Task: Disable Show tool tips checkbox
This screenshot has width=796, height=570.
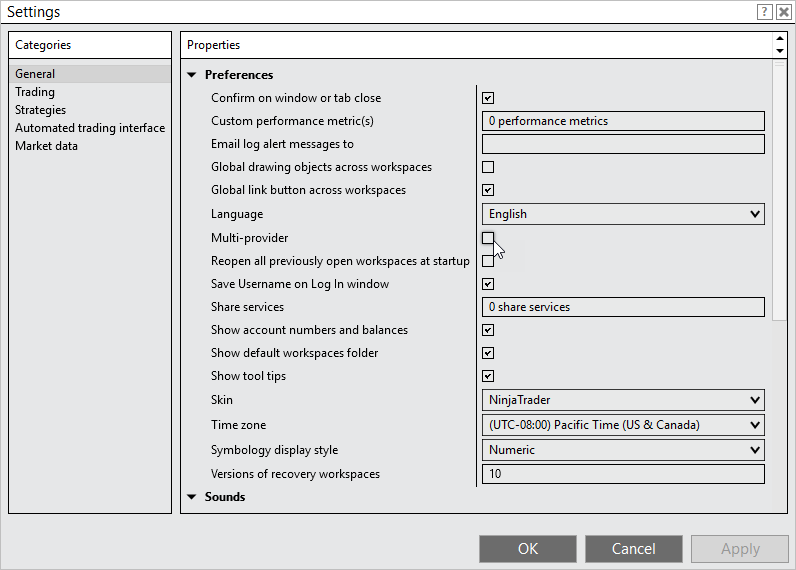Action: tap(488, 376)
